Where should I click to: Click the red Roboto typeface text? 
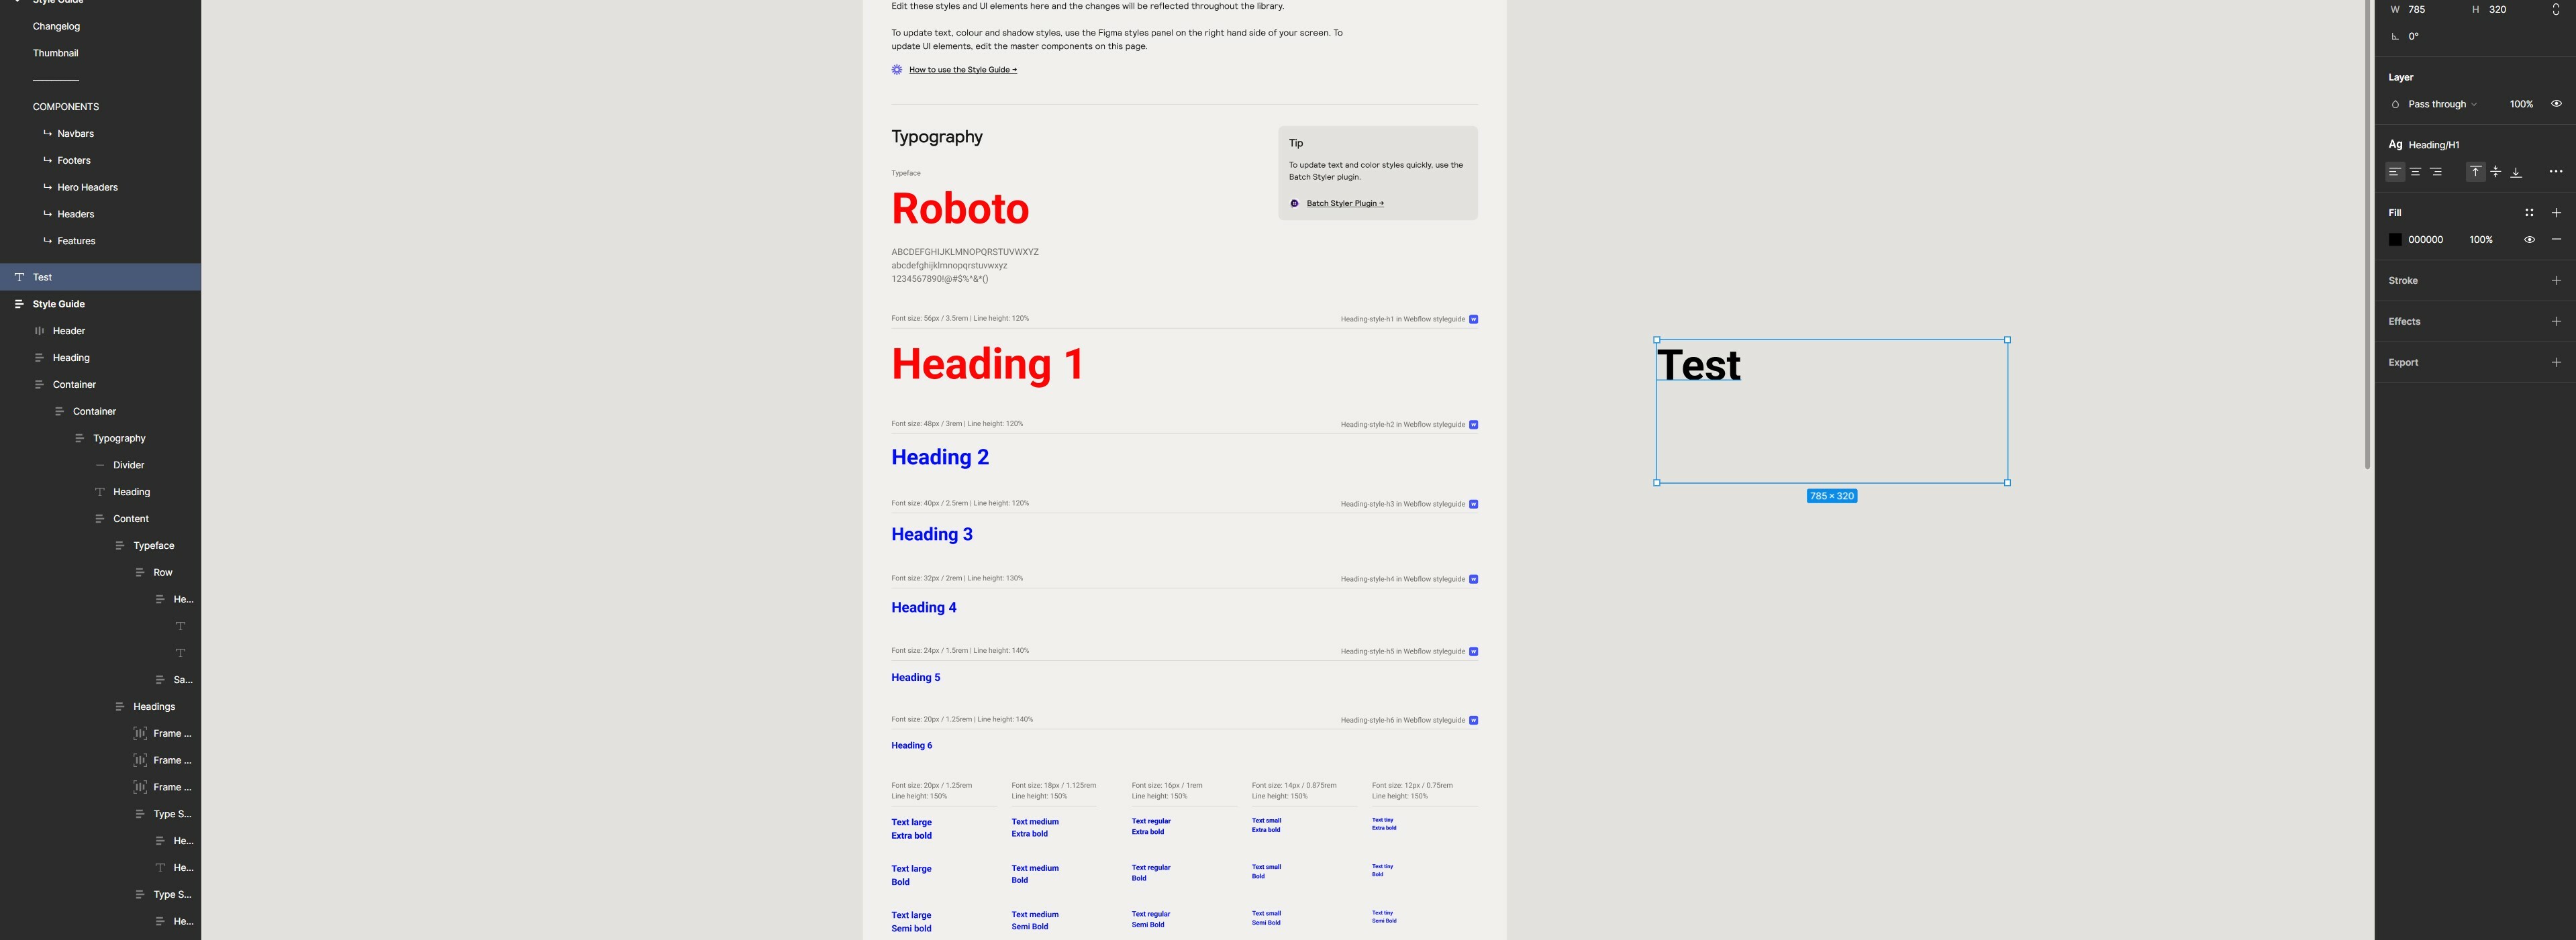click(960, 209)
